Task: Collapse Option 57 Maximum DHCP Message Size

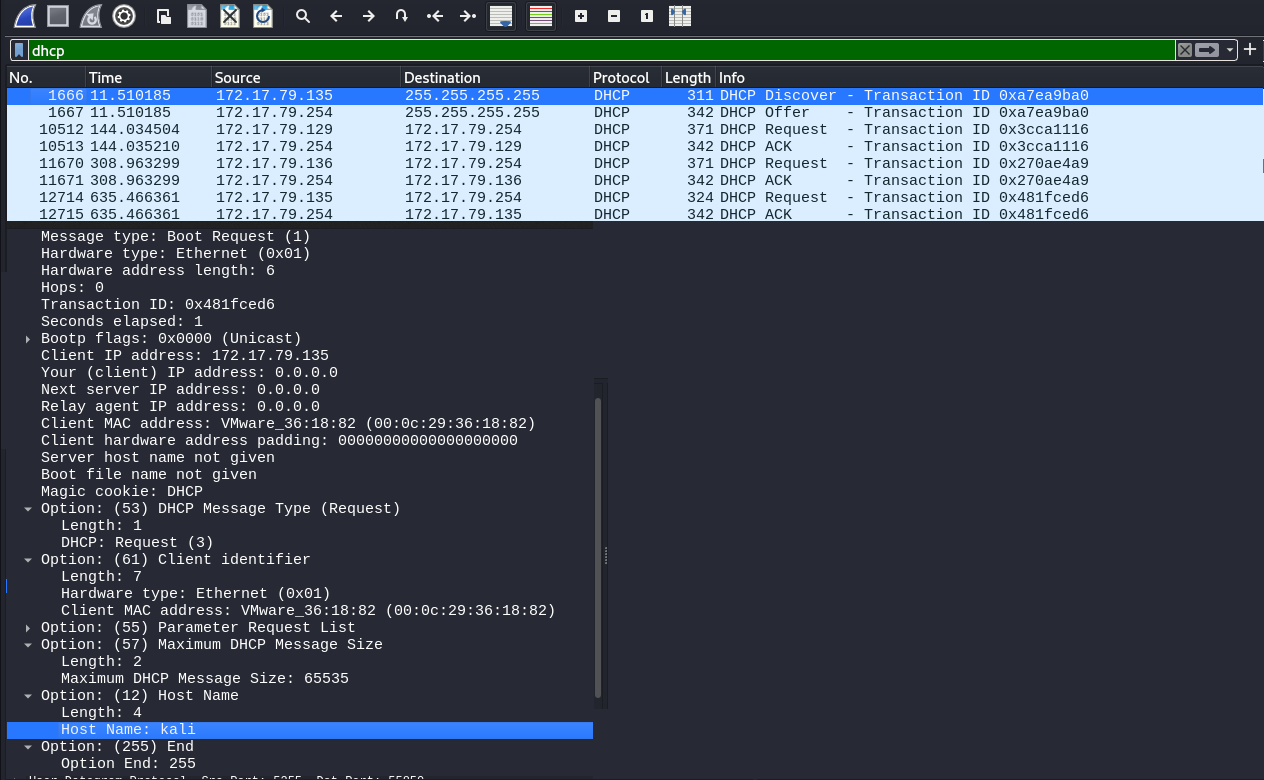Action: point(29,645)
